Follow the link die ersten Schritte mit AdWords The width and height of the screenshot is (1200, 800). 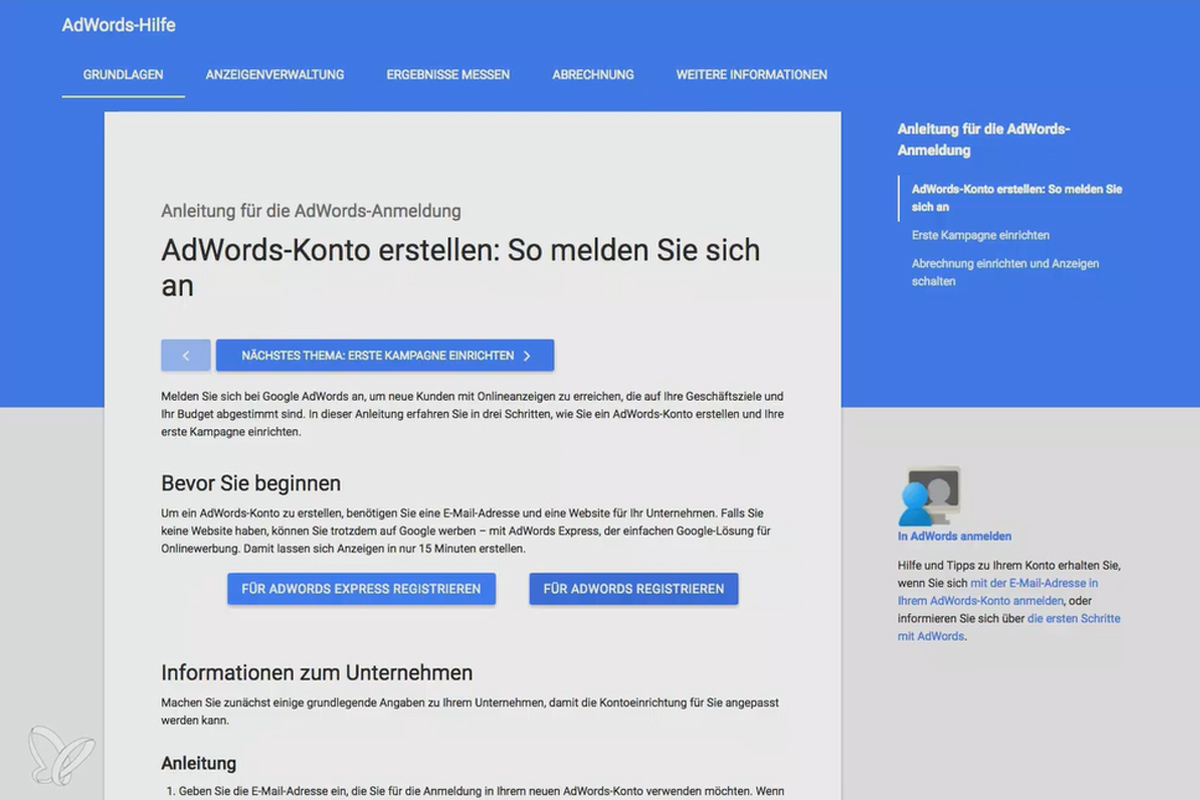point(1009,627)
